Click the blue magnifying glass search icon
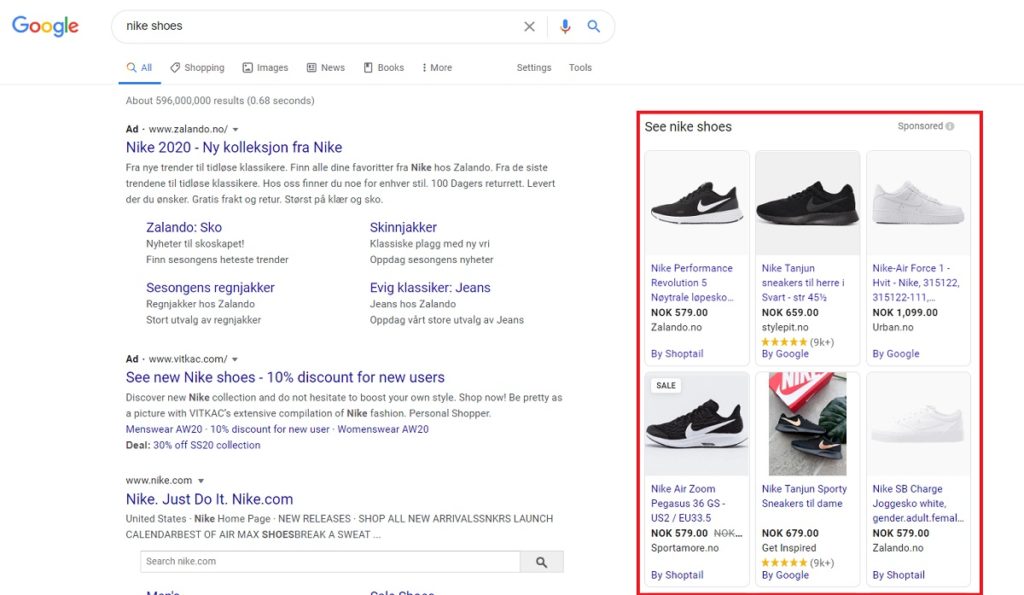This screenshot has height=595, width=1024. pyautogui.click(x=594, y=26)
